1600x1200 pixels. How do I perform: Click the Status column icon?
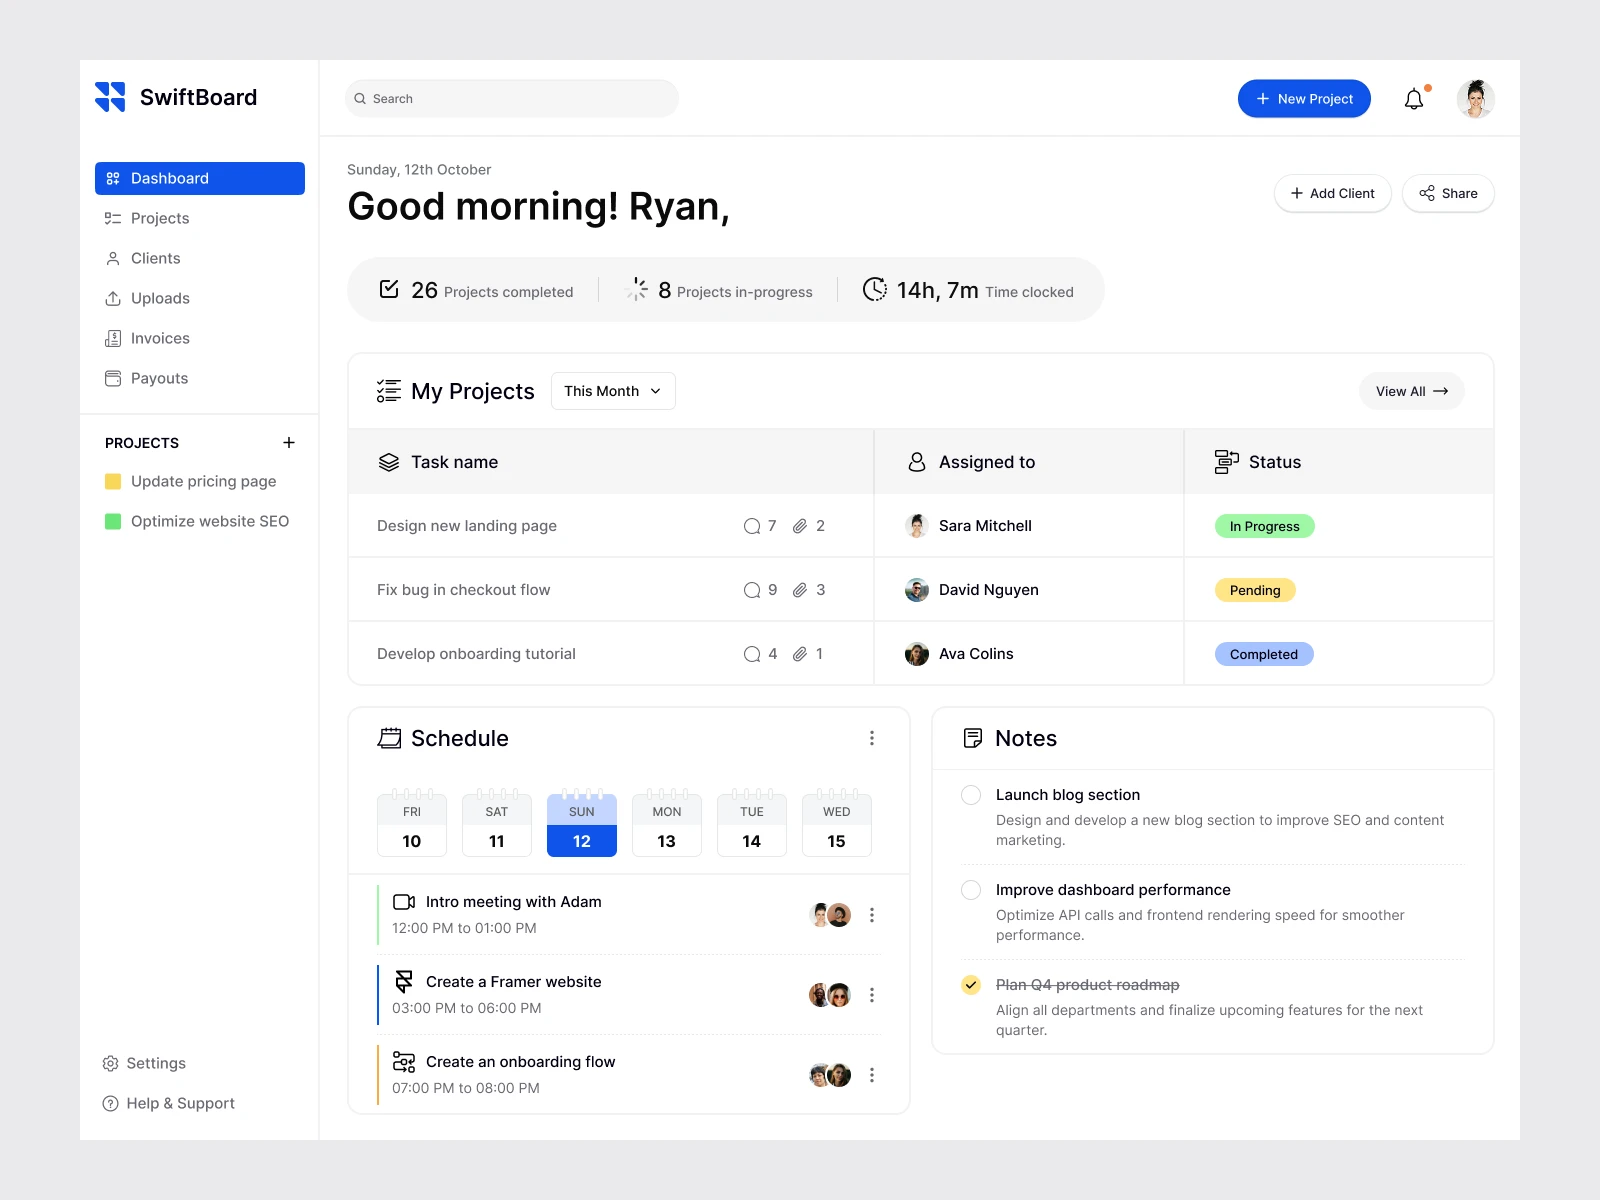pos(1227,462)
